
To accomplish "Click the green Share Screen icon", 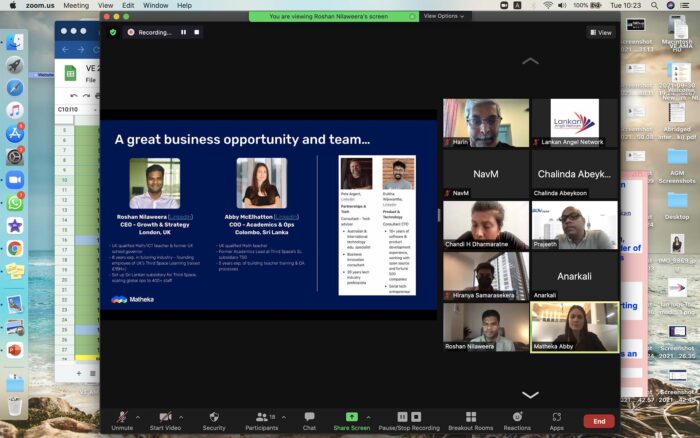I will (351, 416).
